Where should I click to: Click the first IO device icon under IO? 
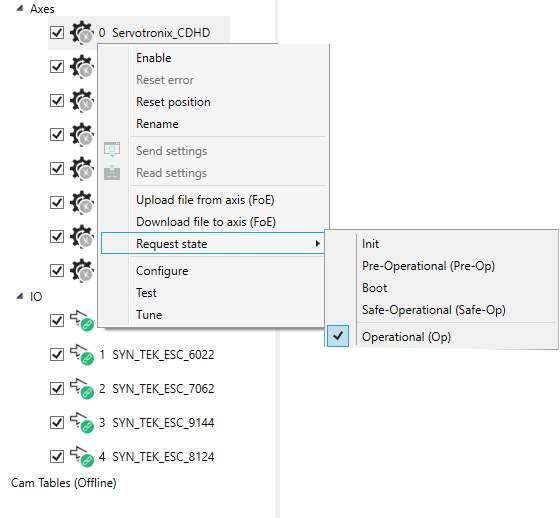(x=82, y=320)
